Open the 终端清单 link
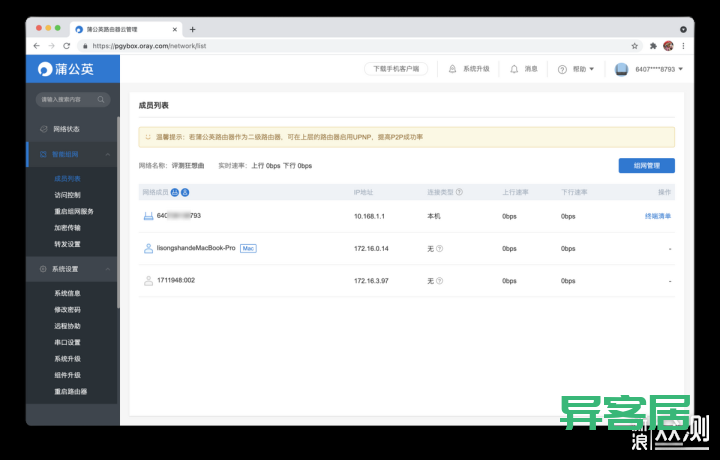This screenshot has height=460, width=720. (x=658, y=216)
